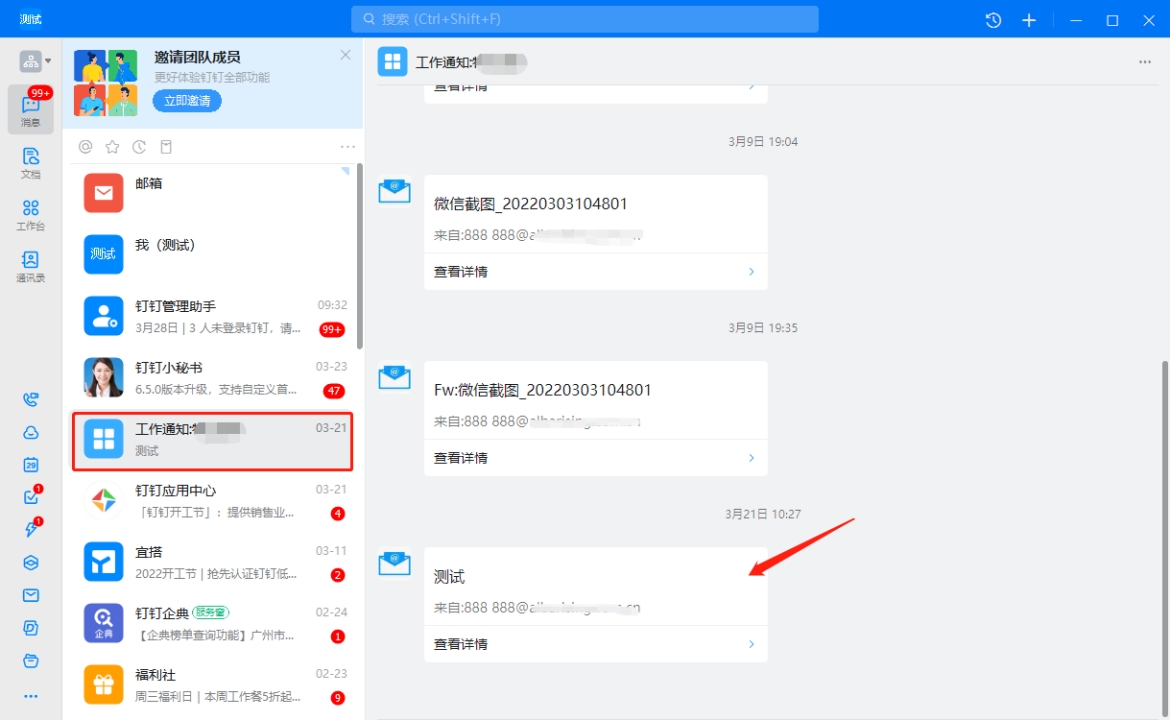Open the 工作台 (Workbench) sidebar section
Screen dimensions: 1170x720
(x=31, y=214)
